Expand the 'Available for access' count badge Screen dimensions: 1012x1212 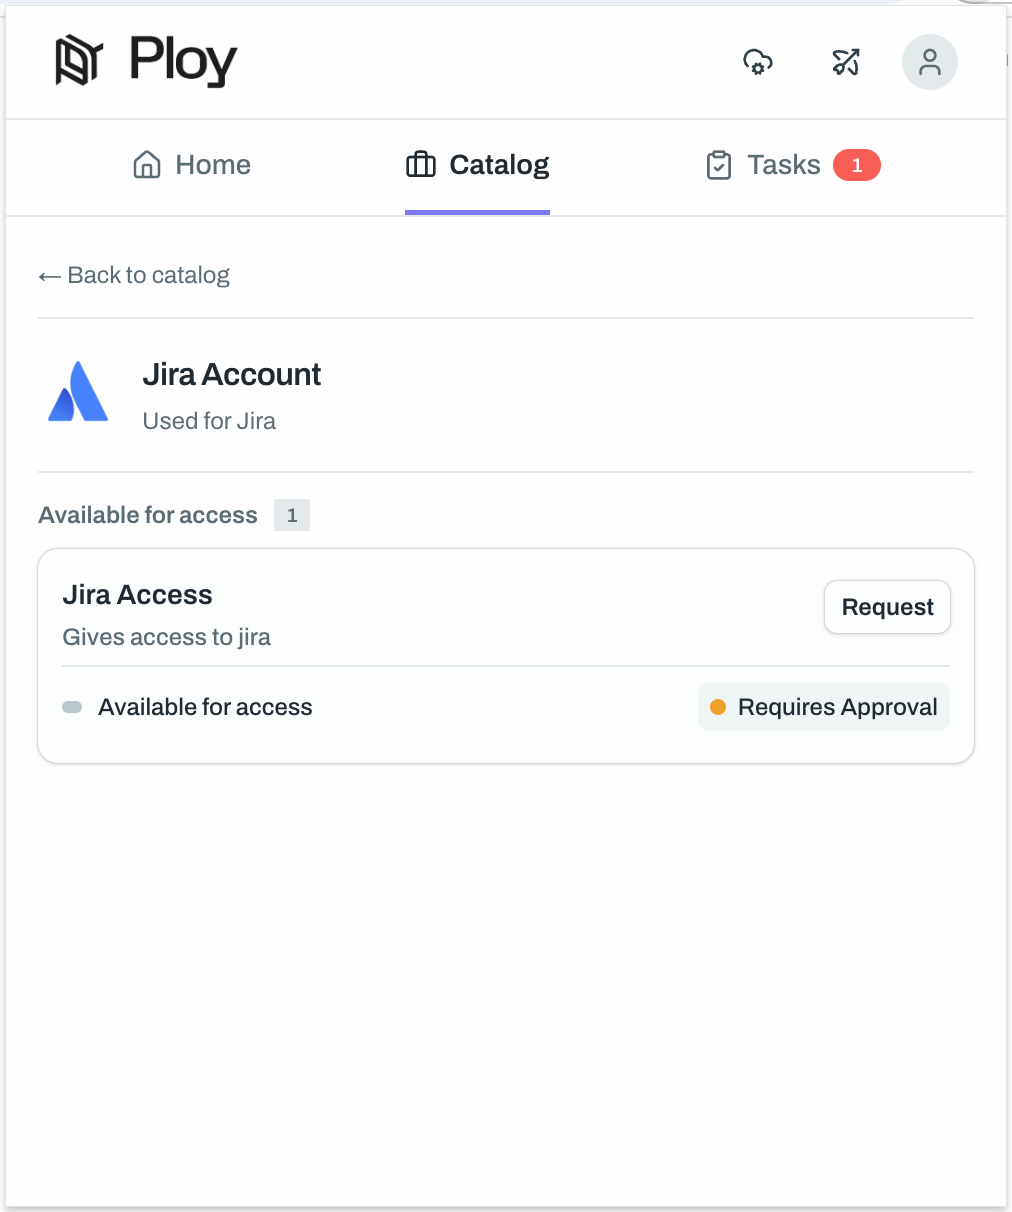[291, 514]
